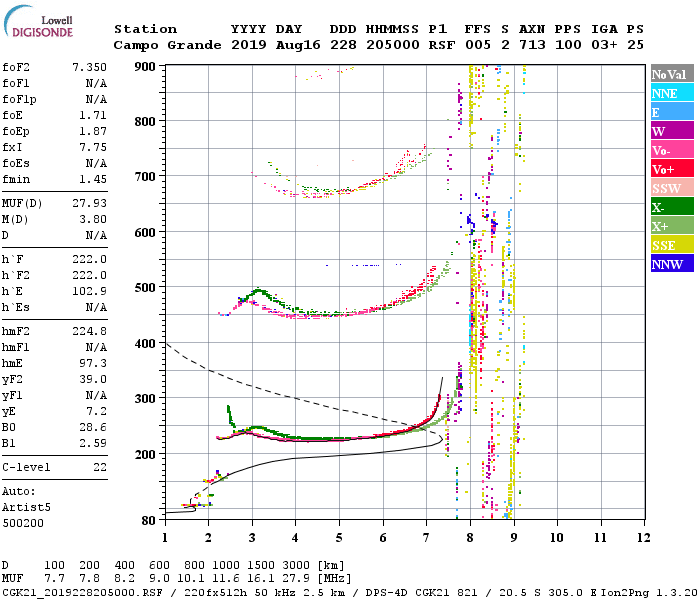Click MUF 16.1 for 1500 km

[261, 578]
